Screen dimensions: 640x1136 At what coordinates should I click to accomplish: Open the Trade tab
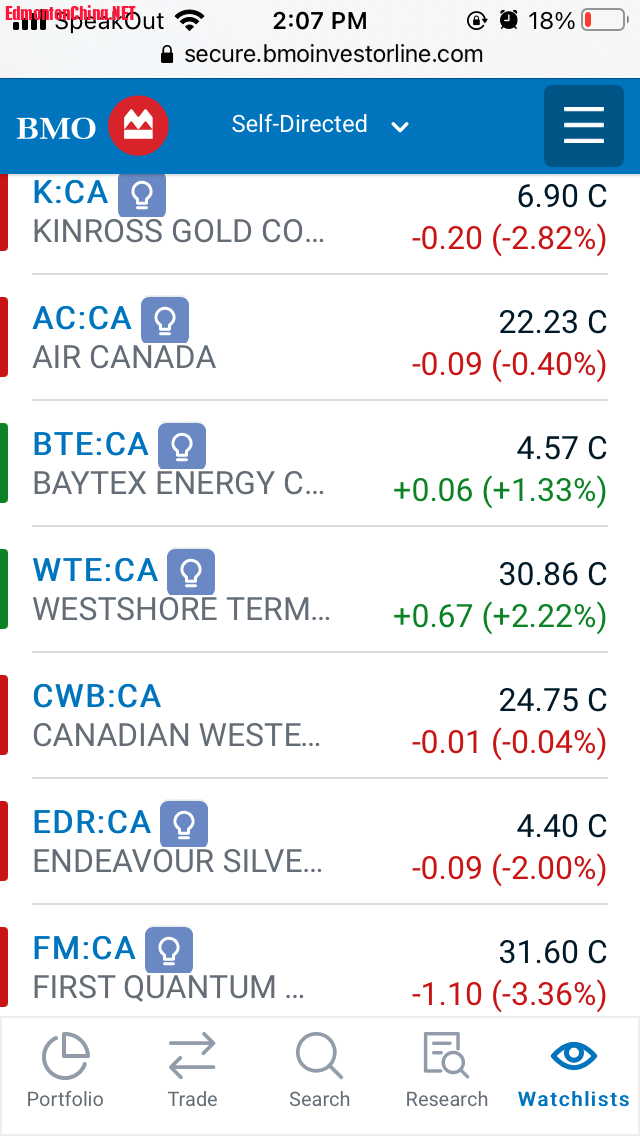pyautogui.click(x=192, y=1070)
